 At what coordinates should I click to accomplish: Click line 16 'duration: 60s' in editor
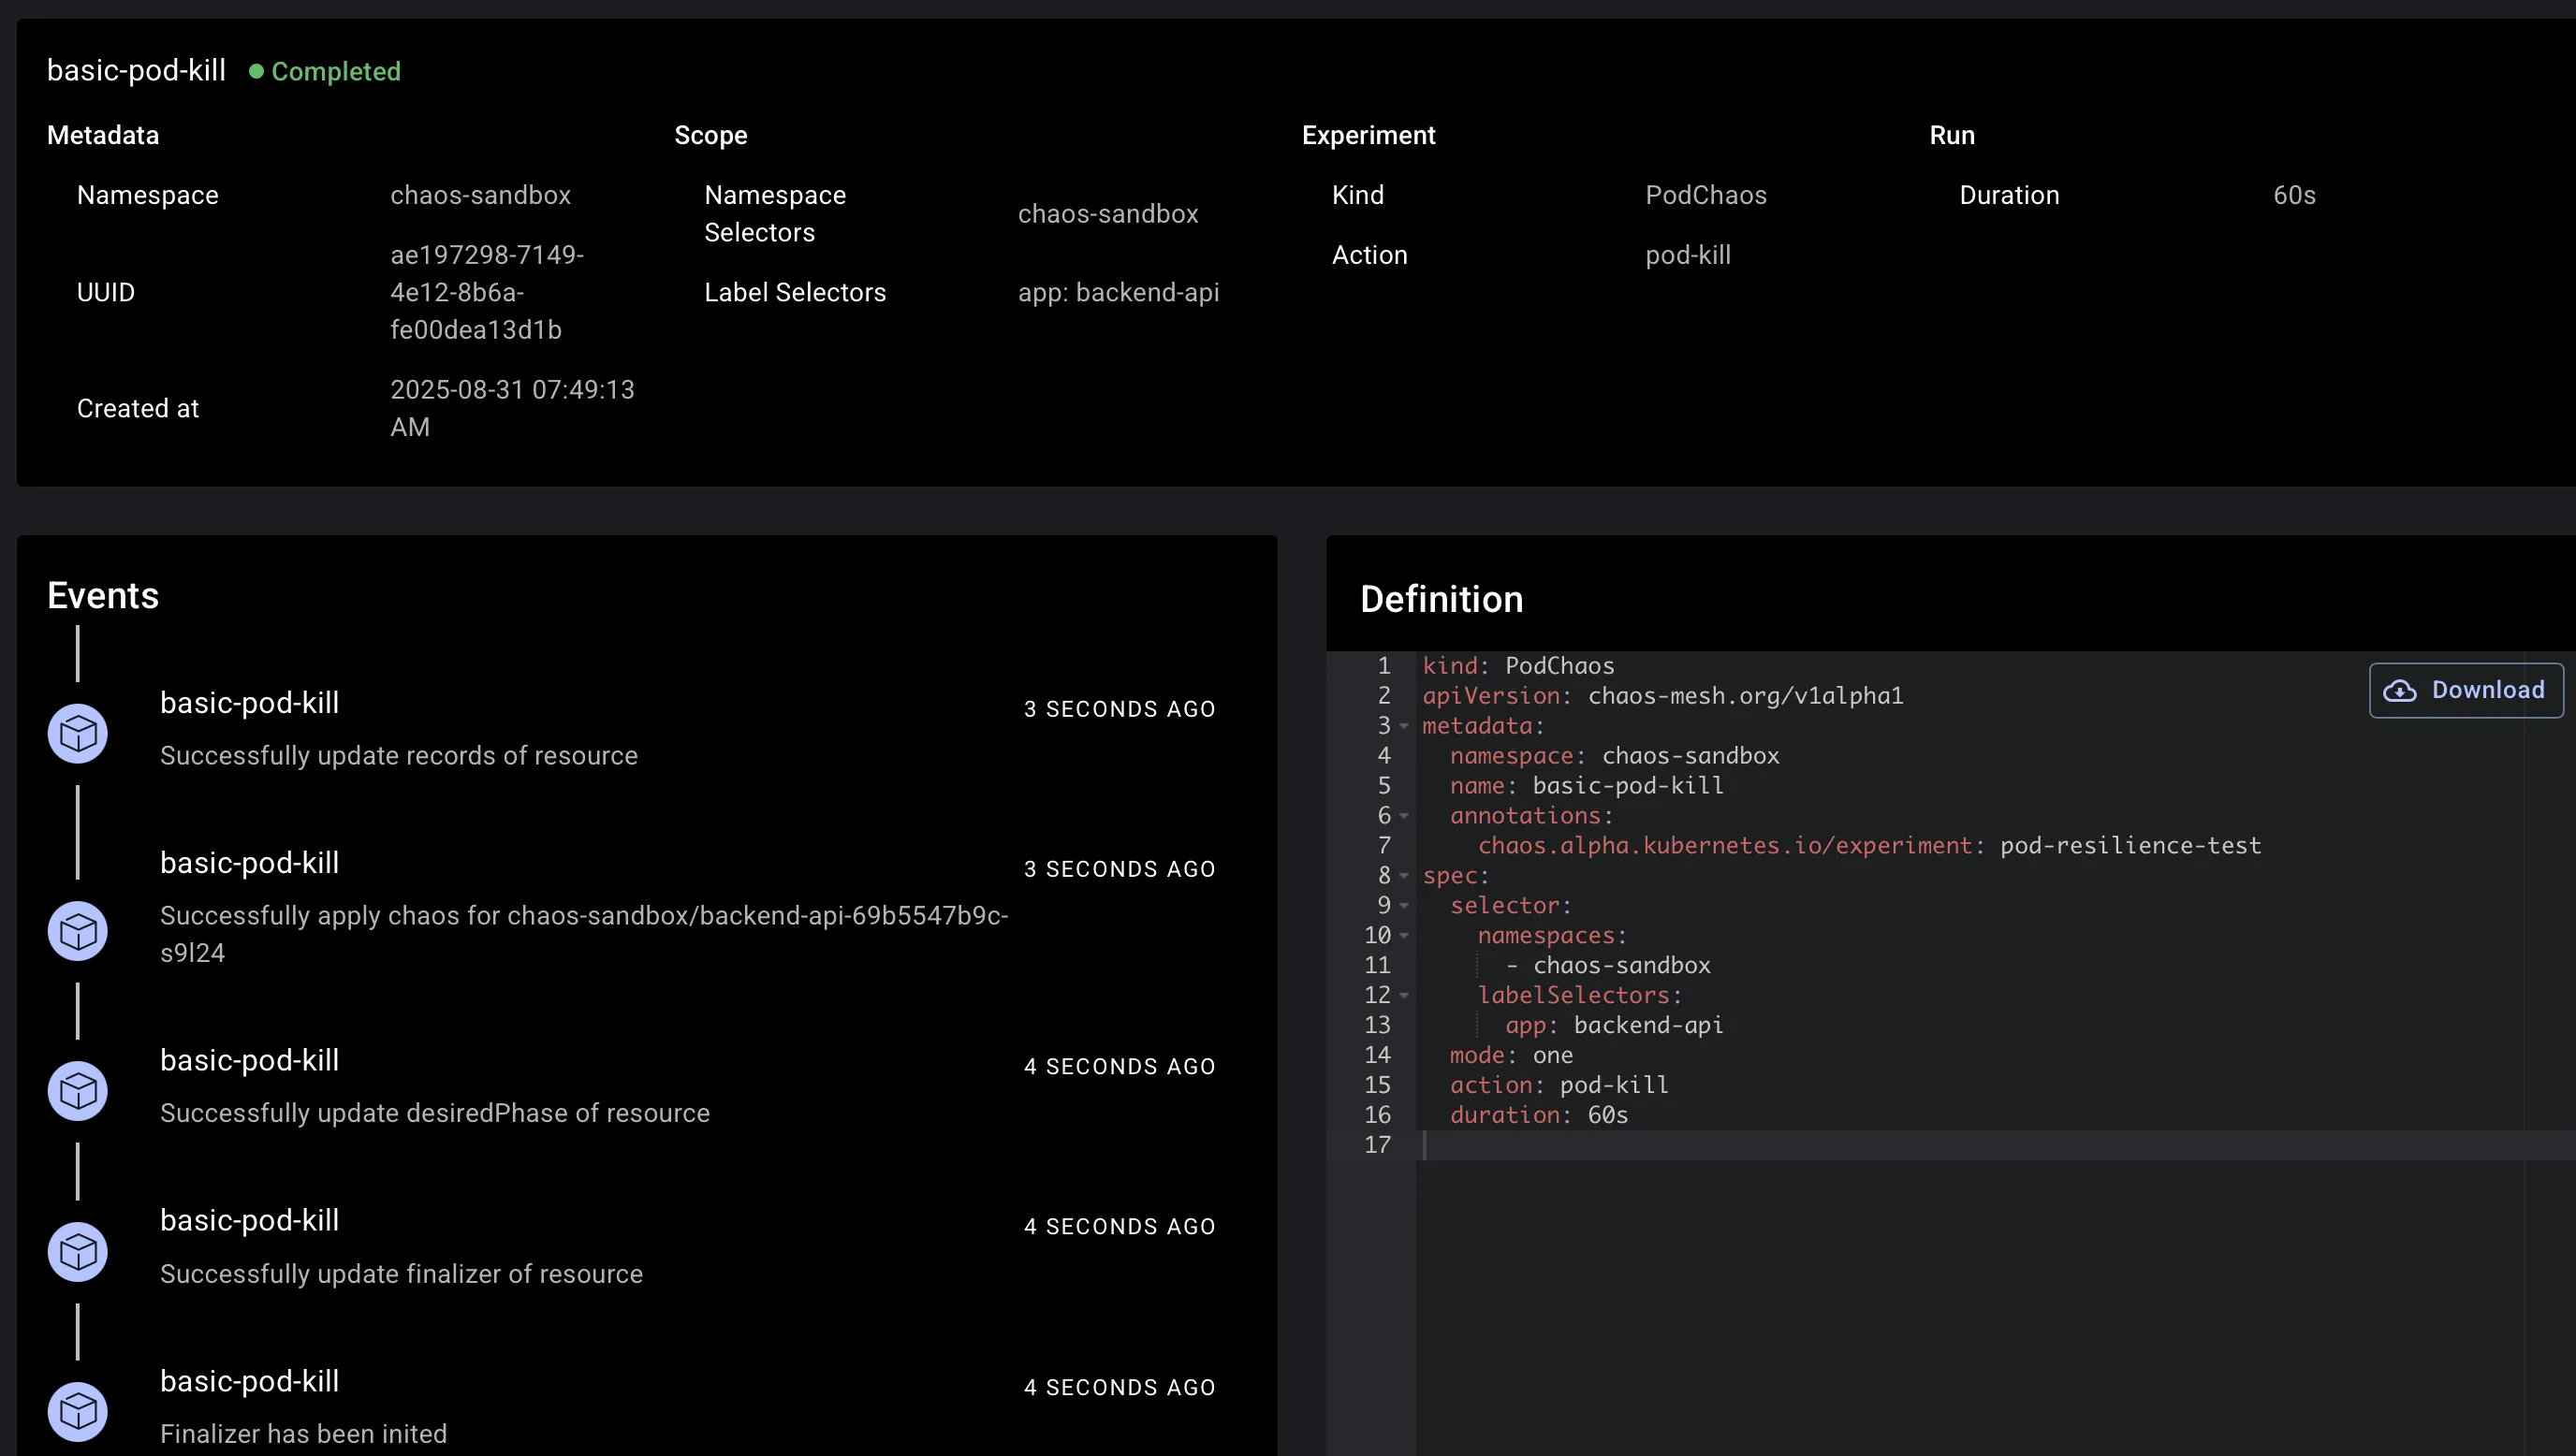(1539, 1116)
